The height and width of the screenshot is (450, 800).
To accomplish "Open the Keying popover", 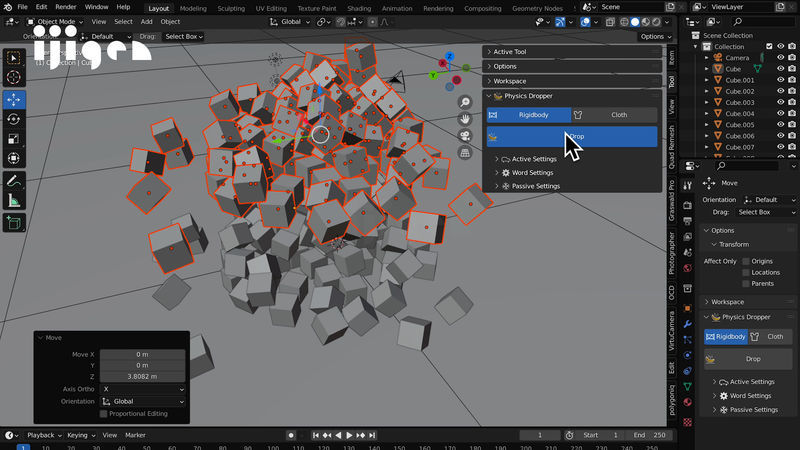I will click(x=81, y=435).
